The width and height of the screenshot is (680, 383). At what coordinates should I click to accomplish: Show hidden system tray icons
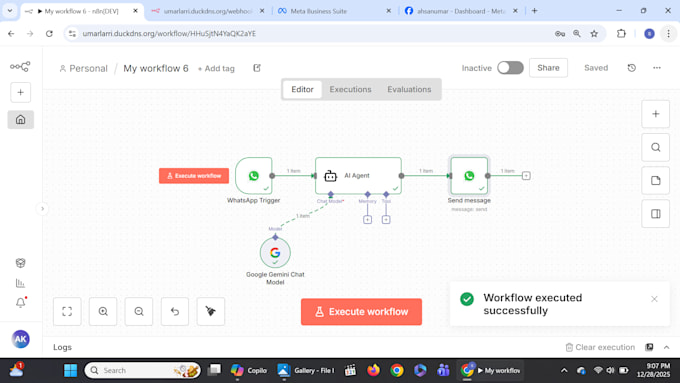point(564,370)
